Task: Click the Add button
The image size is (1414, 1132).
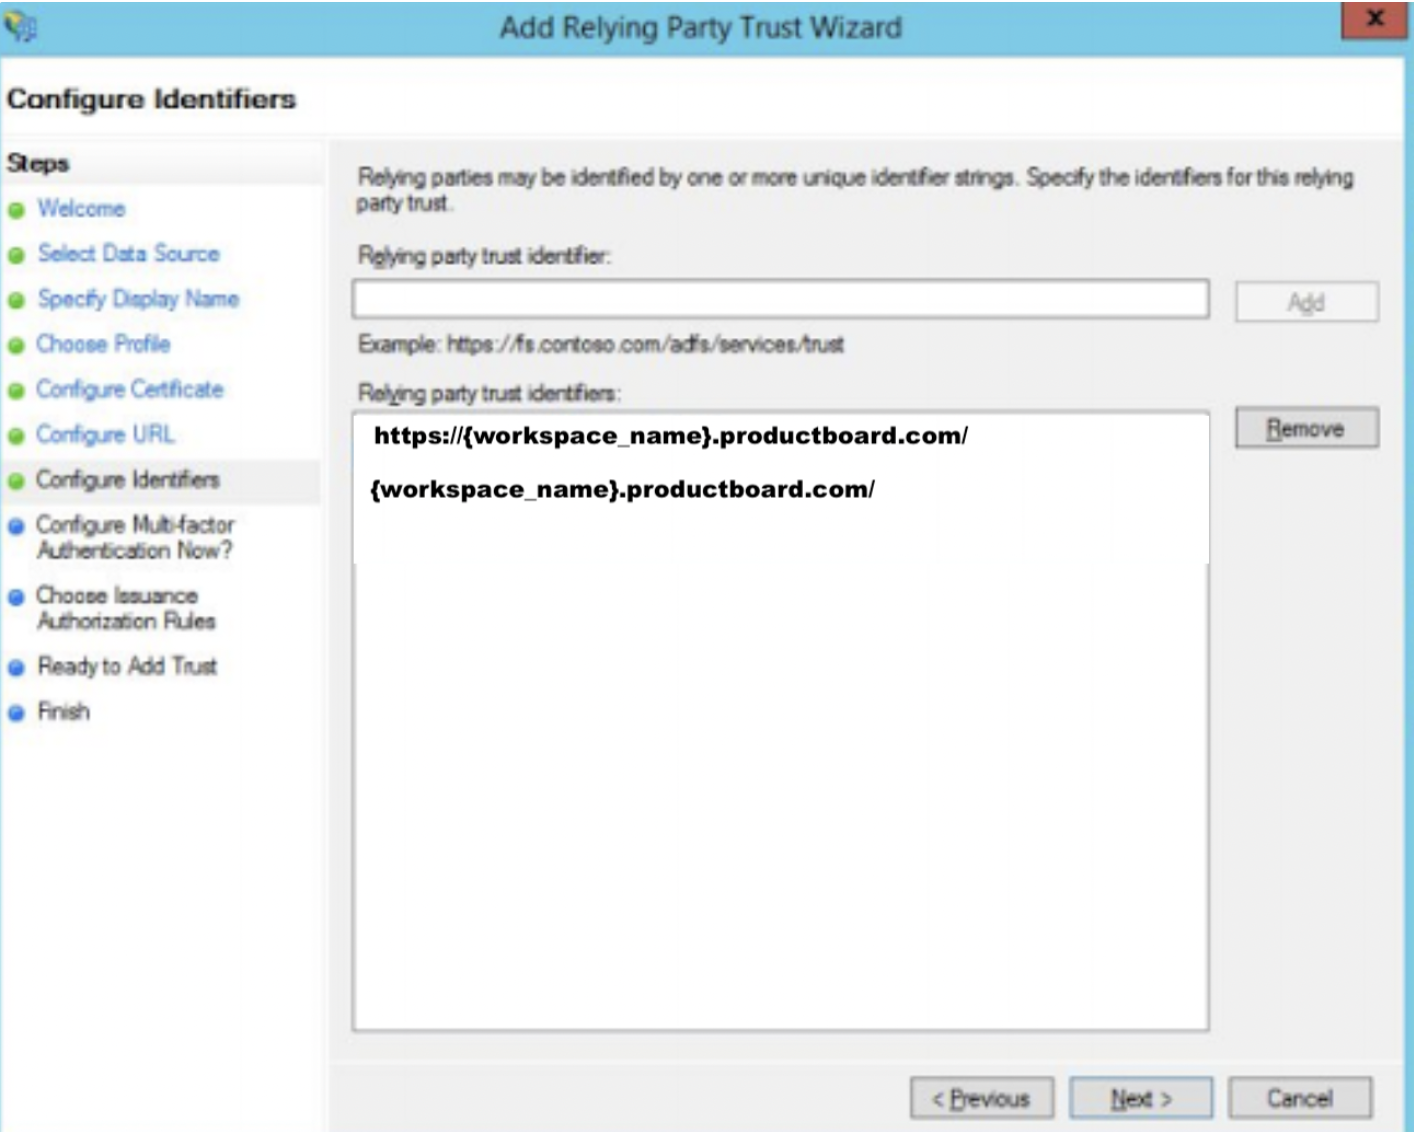Action: point(1306,302)
